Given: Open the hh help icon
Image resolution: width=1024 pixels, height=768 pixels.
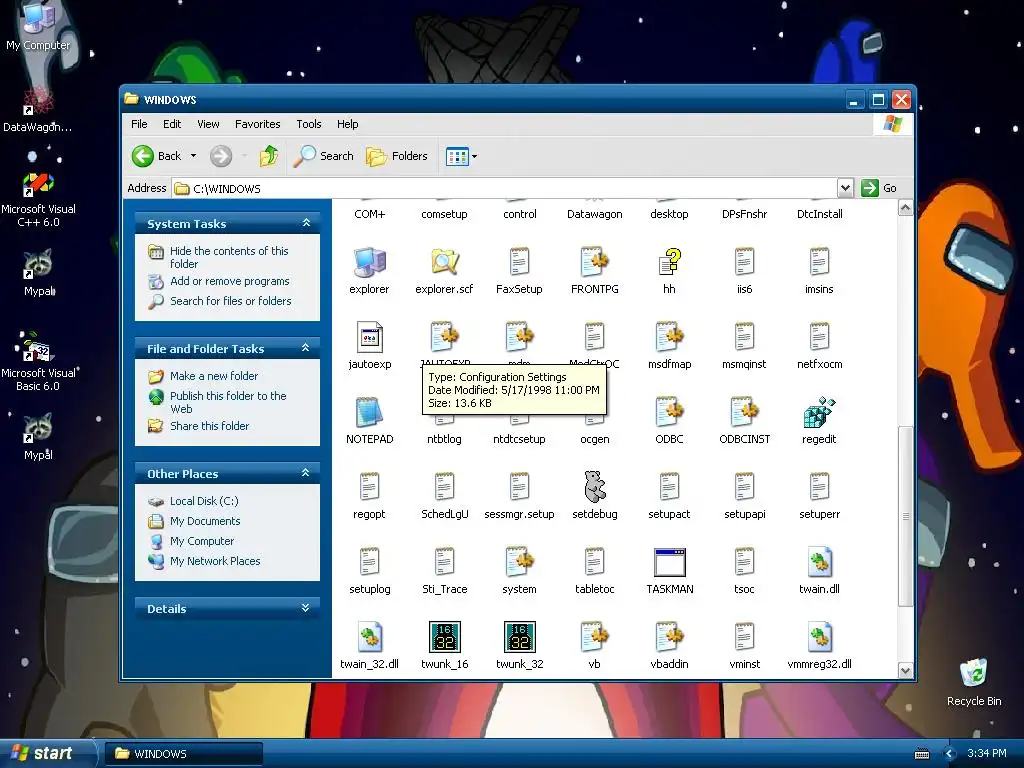Looking at the screenshot, I should pos(669,263).
